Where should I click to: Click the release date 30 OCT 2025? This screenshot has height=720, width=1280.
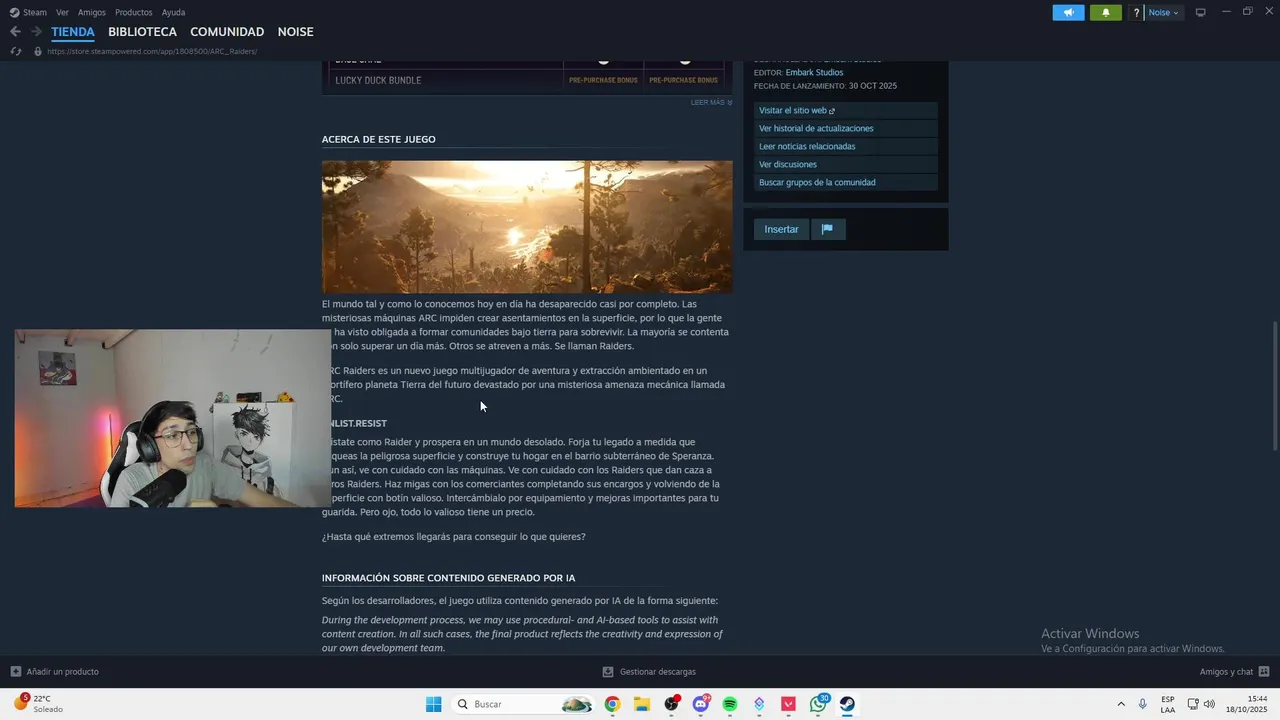point(873,86)
